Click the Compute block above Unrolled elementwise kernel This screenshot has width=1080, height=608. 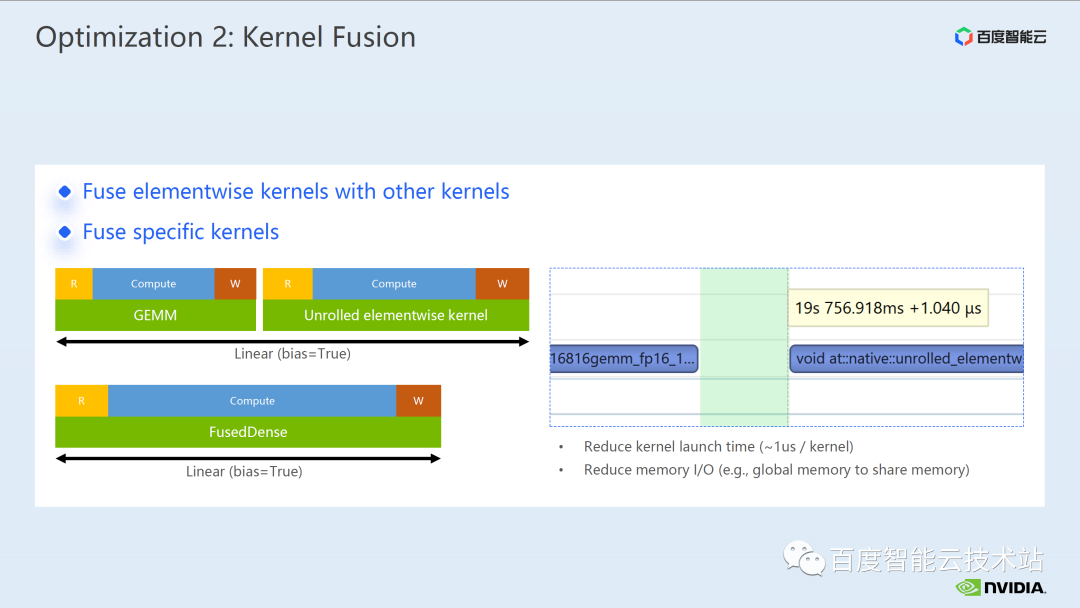394,284
